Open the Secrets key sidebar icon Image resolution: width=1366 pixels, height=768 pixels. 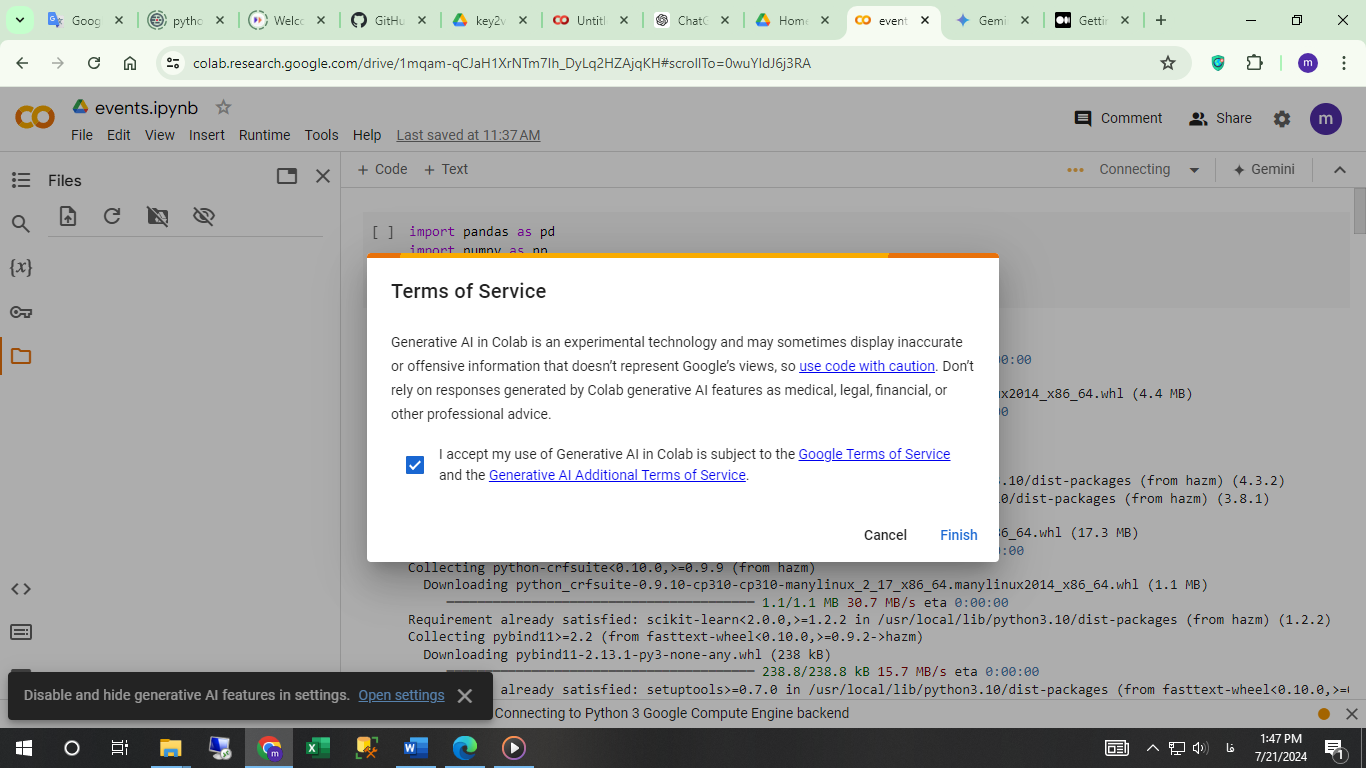coord(21,312)
